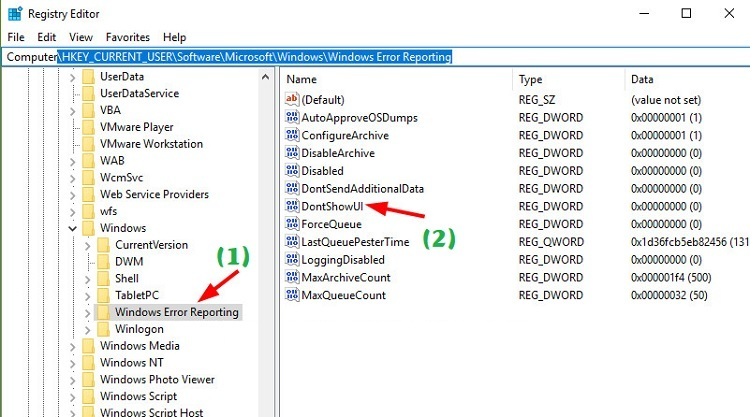Select the MaxQueueCount DWORD icon
This screenshot has width=755, height=417.
(292, 295)
